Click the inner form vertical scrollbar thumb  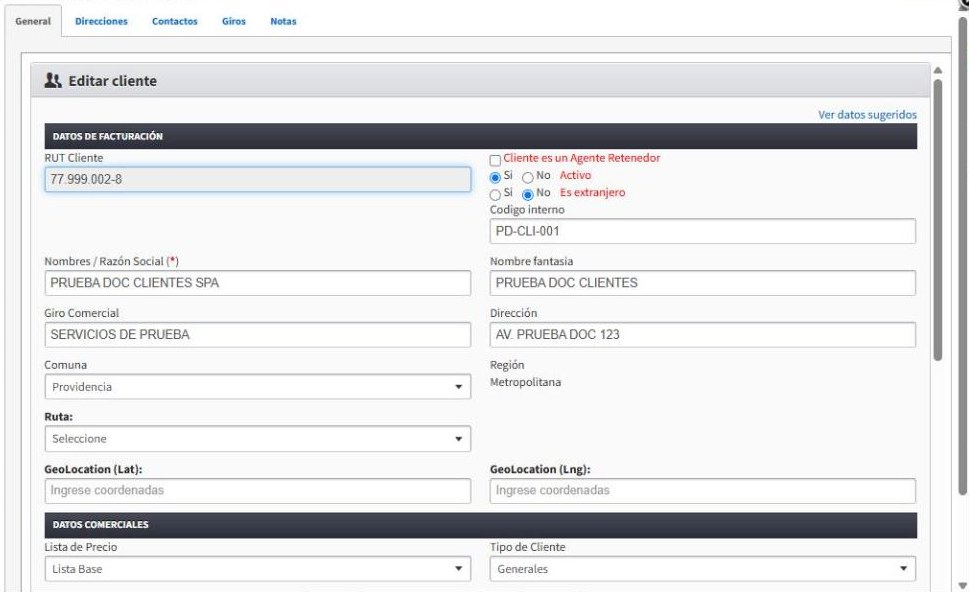pyautogui.click(x=937, y=219)
